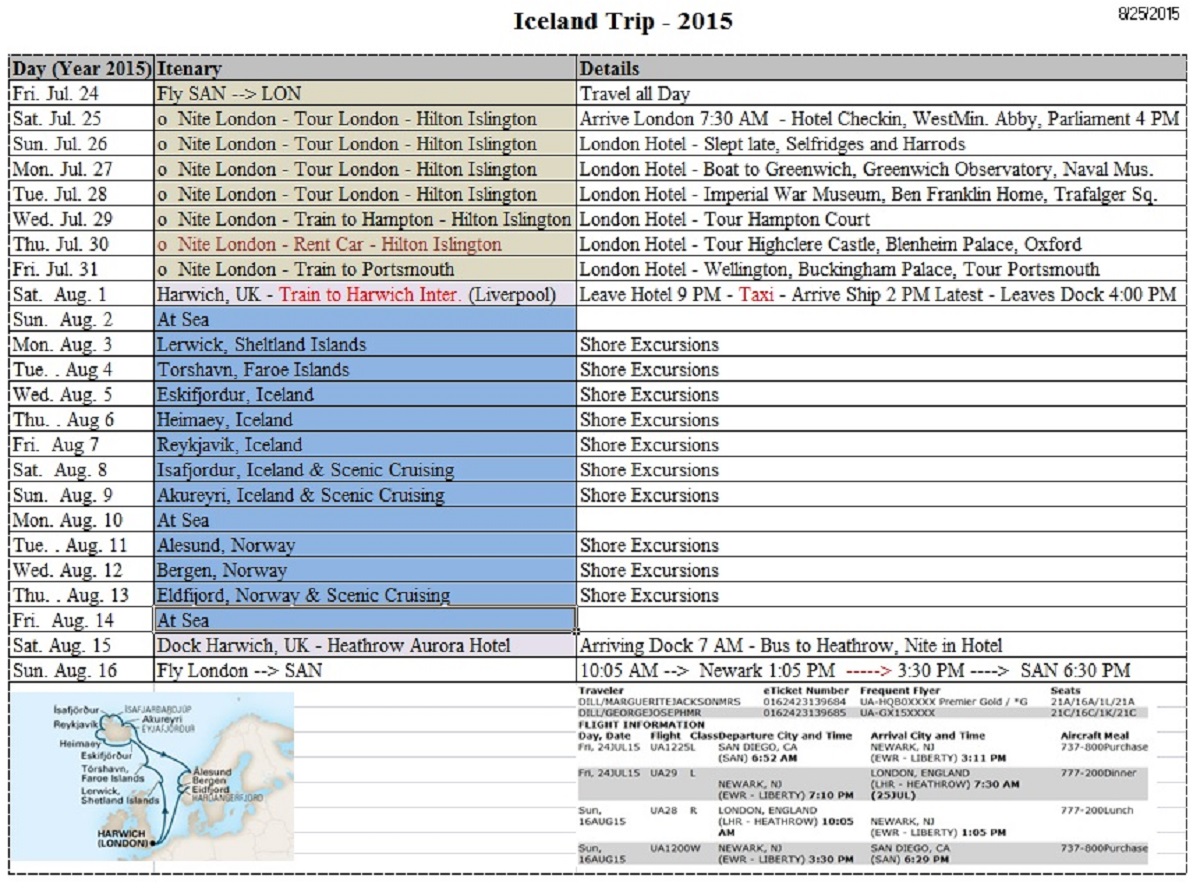The height and width of the screenshot is (893, 1200).
Task: Select the Itenary column header cell
Action: click(x=365, y=69)
